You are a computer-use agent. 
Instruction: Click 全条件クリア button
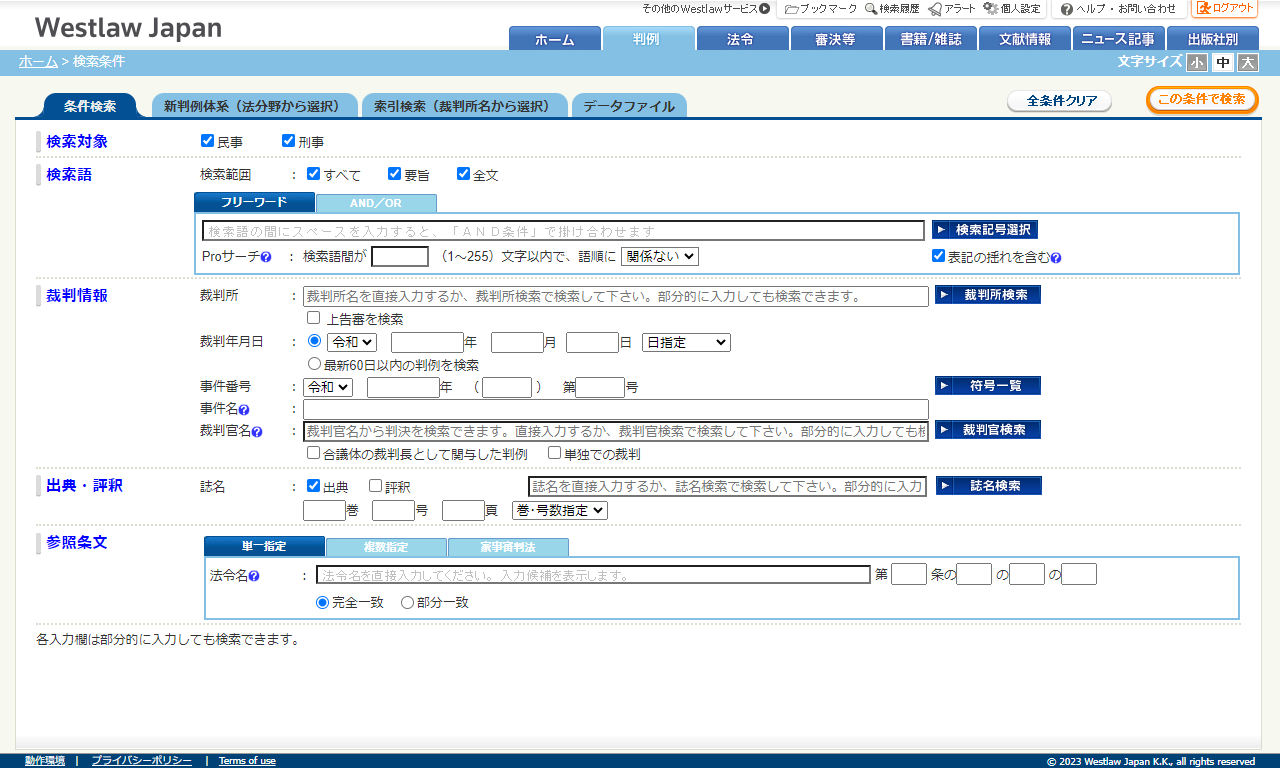point(1059,101)
